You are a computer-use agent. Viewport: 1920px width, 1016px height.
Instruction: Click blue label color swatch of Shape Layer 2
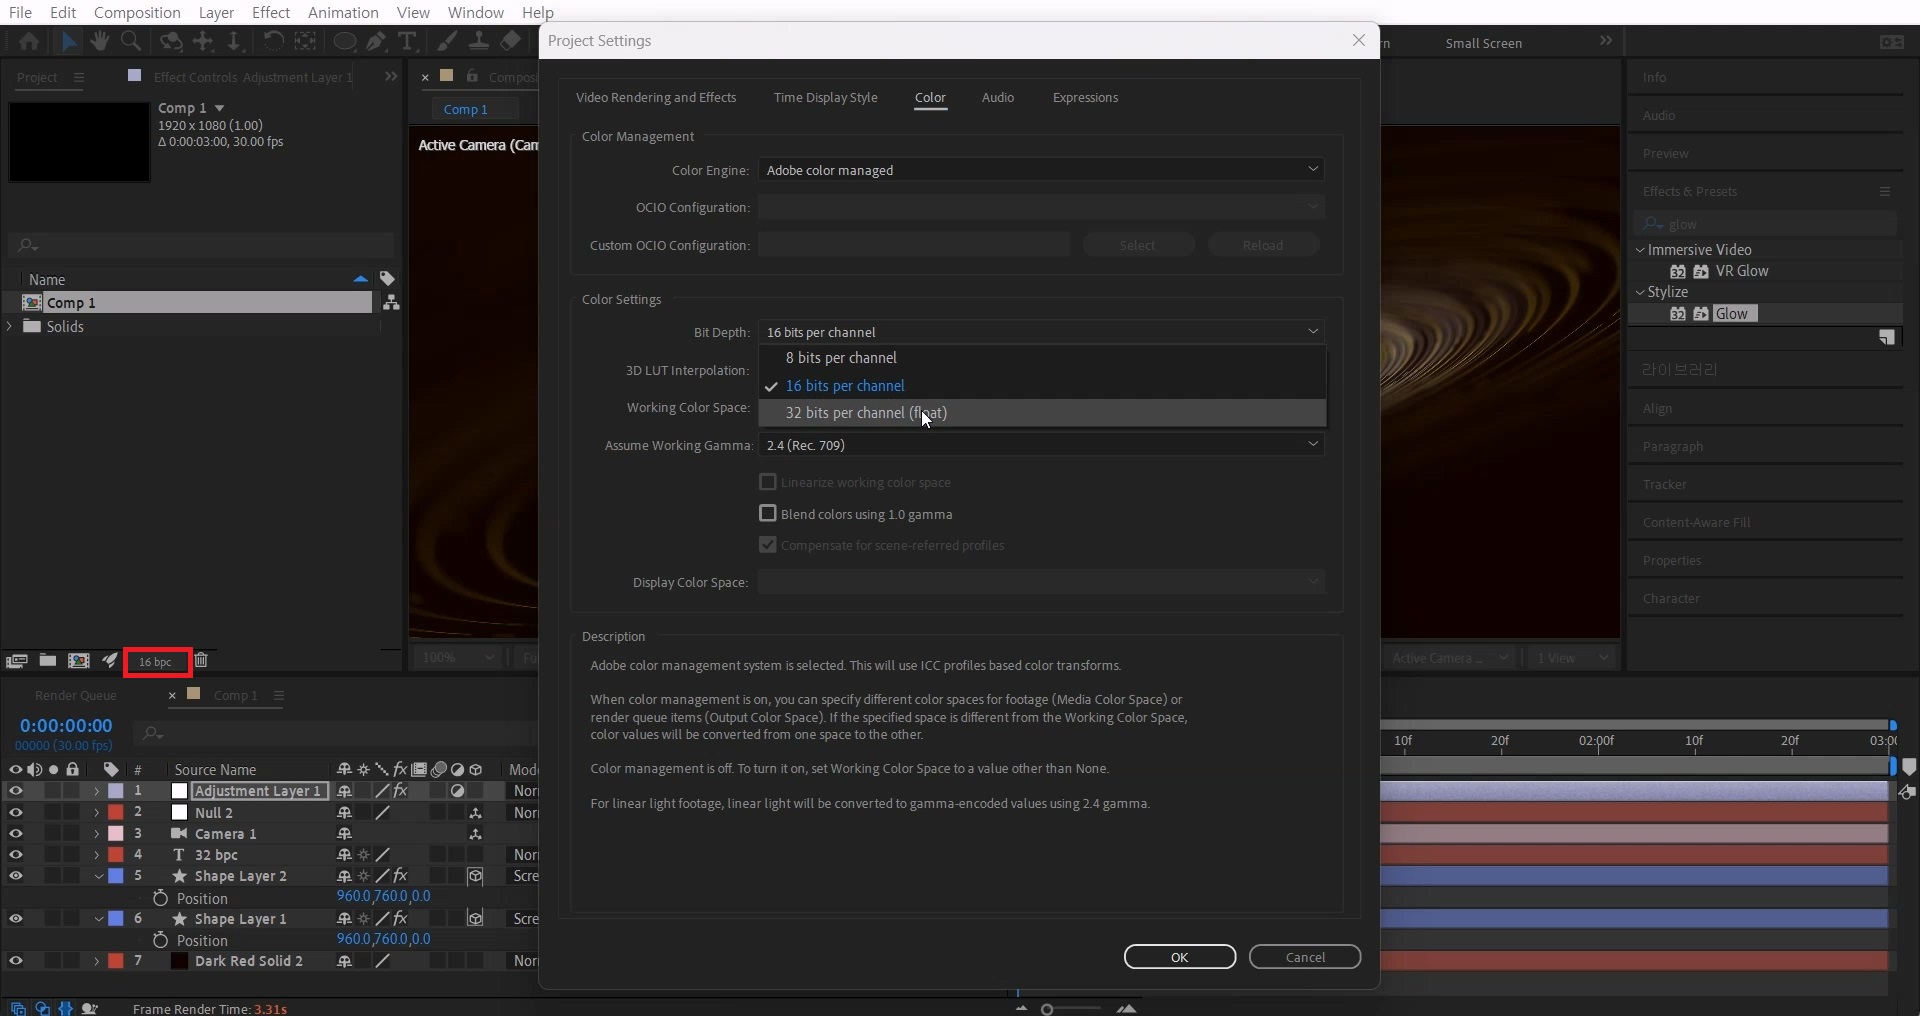pos(116,876)
